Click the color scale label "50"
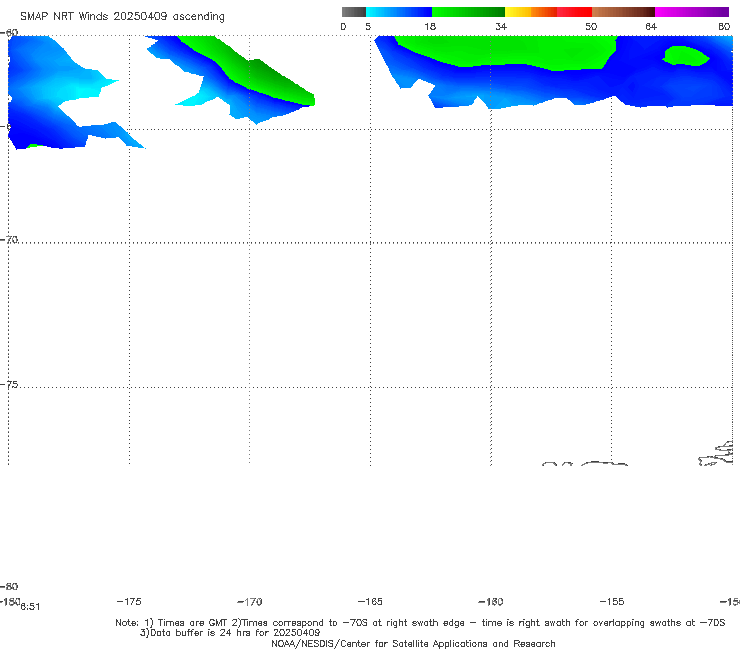The height and width of the screenshot is (650, 740). click(591, 26)
